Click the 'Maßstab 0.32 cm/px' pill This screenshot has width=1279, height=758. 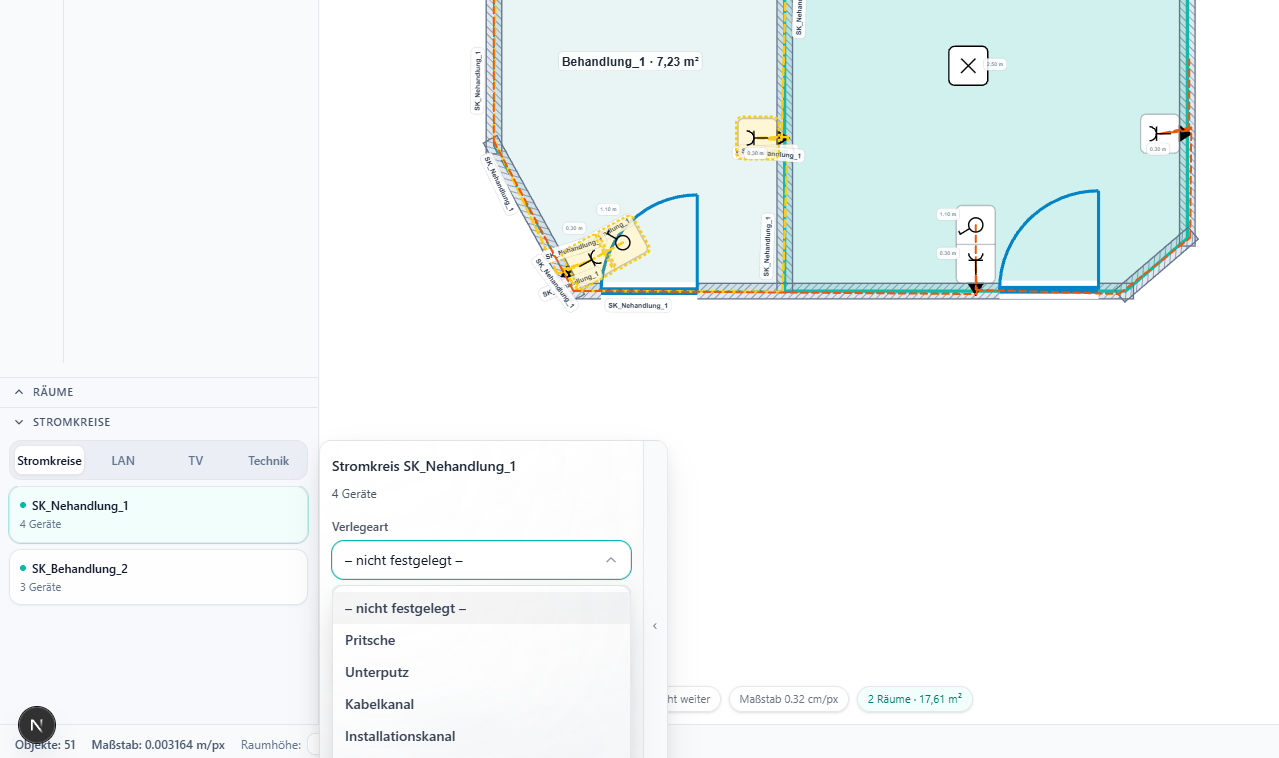tap(789, 699)
